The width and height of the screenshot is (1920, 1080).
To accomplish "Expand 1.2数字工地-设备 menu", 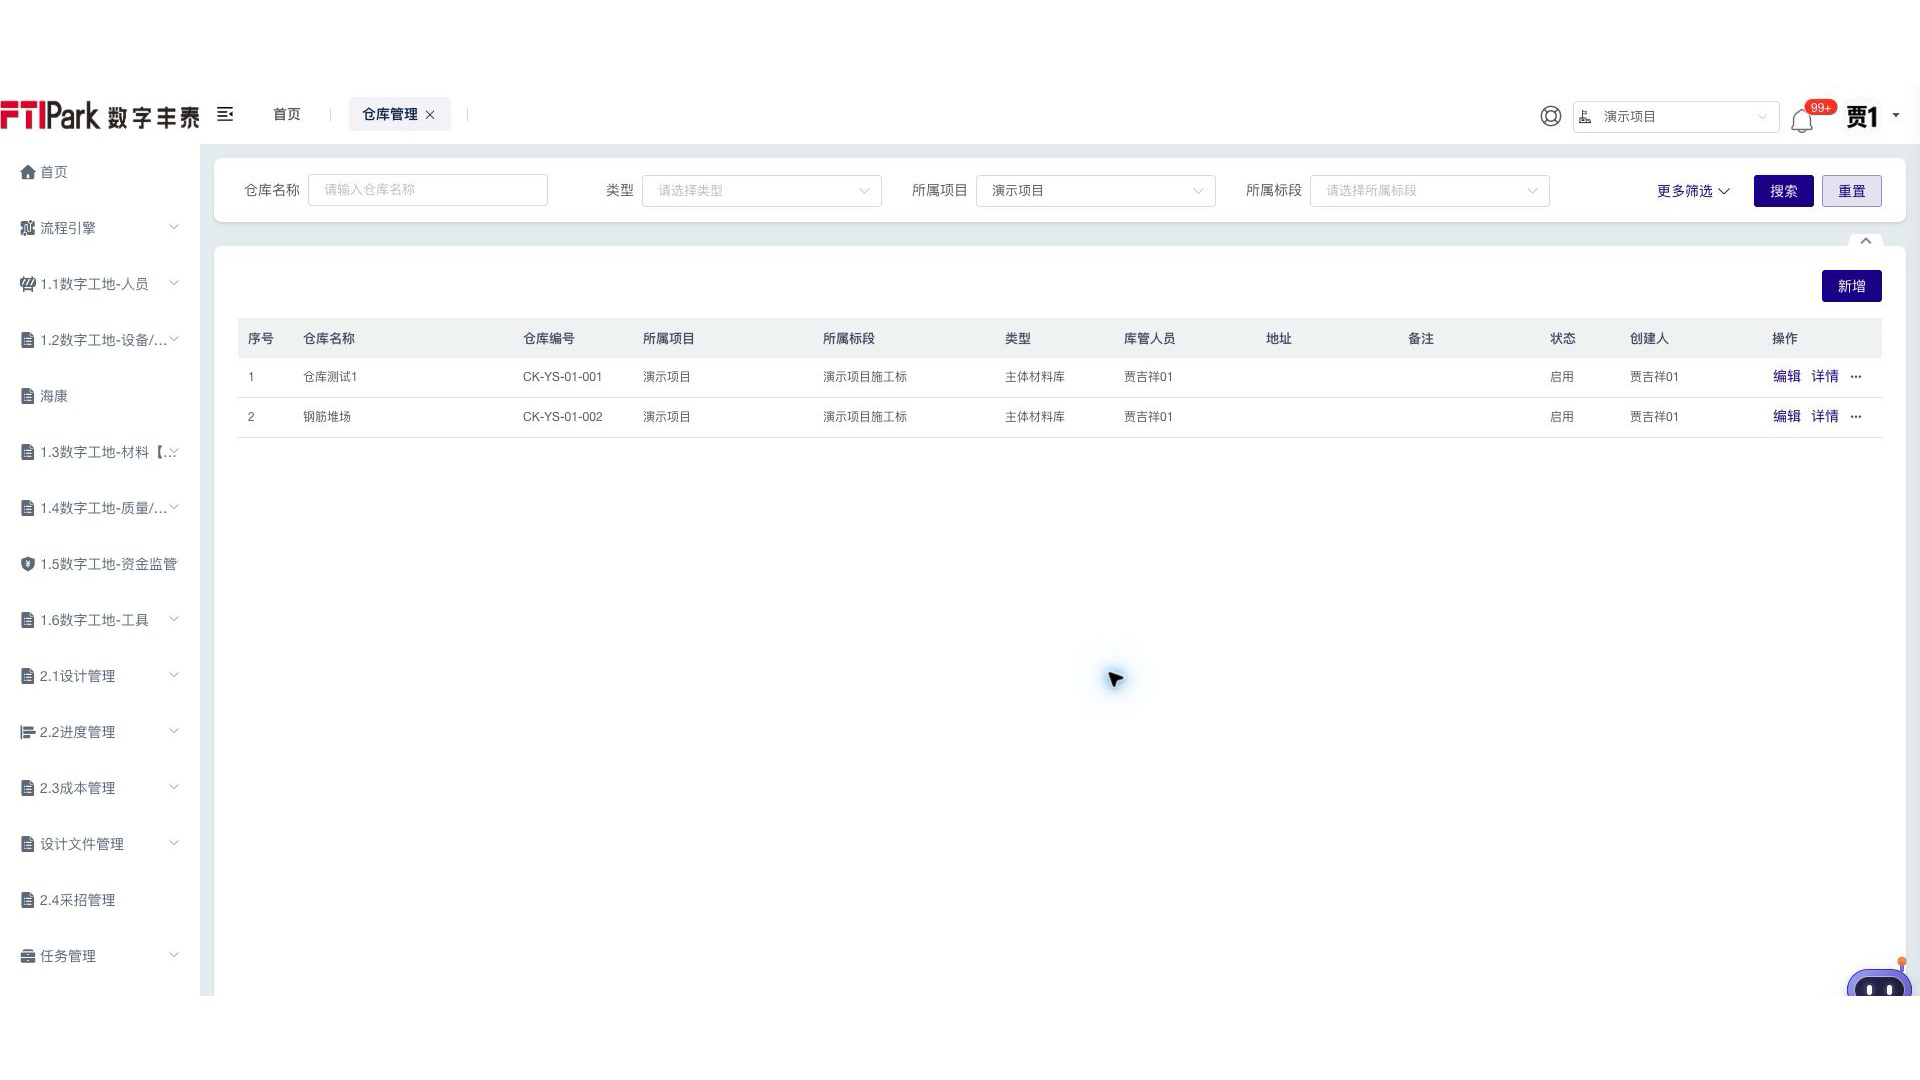I will click(x=100, y=340).
